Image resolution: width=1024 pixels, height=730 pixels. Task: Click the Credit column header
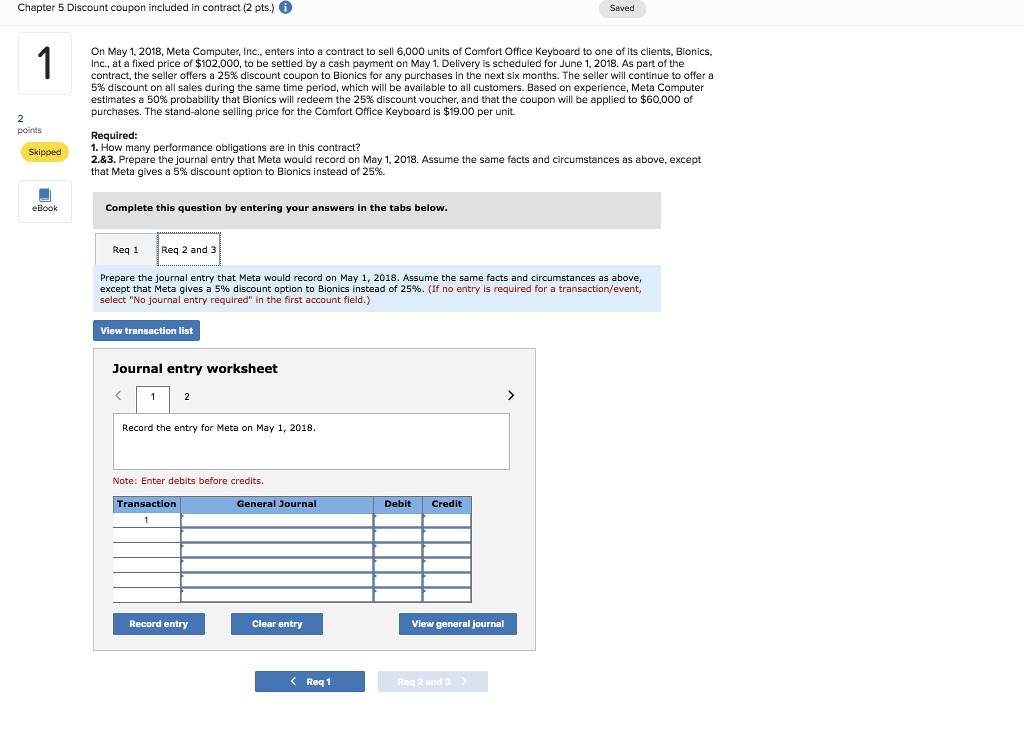[447, 504]
